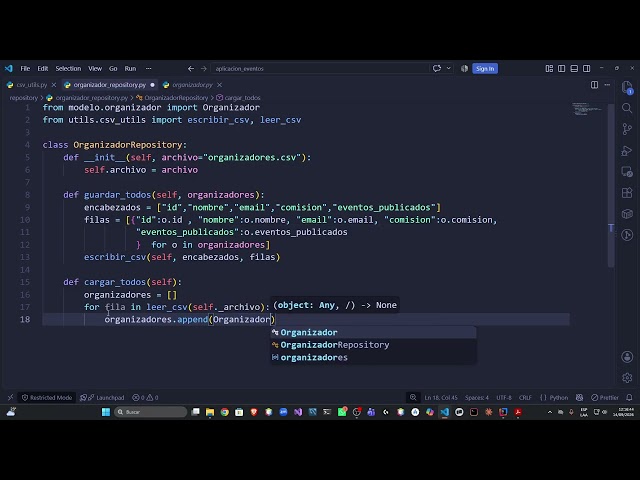640x480 pixels.
Task: Open the errors and warnings indicator
Action: 145,398
